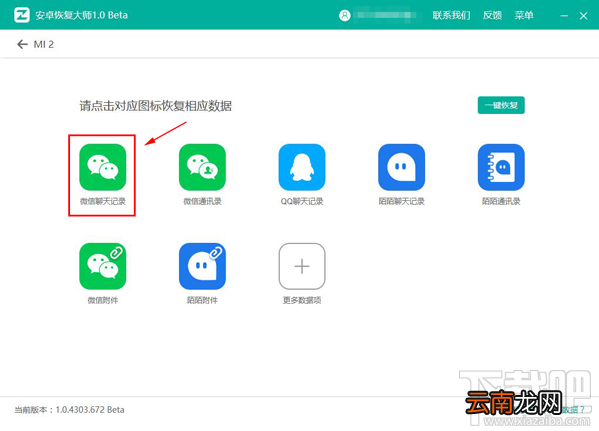Click the heading 请点击对应图标恢复相应数据
Image resolution: width=599 pixels, height=431 pixels.
click(155, 106)
